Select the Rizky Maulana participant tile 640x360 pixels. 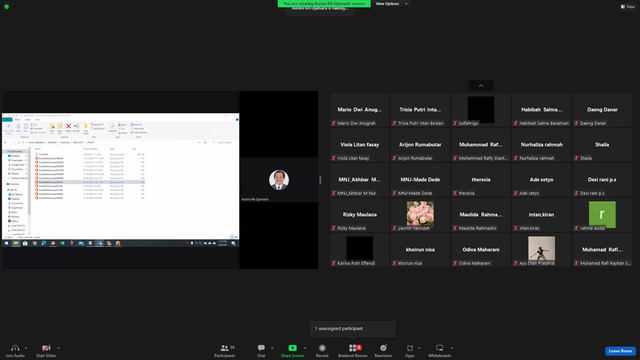coord(360,215)
